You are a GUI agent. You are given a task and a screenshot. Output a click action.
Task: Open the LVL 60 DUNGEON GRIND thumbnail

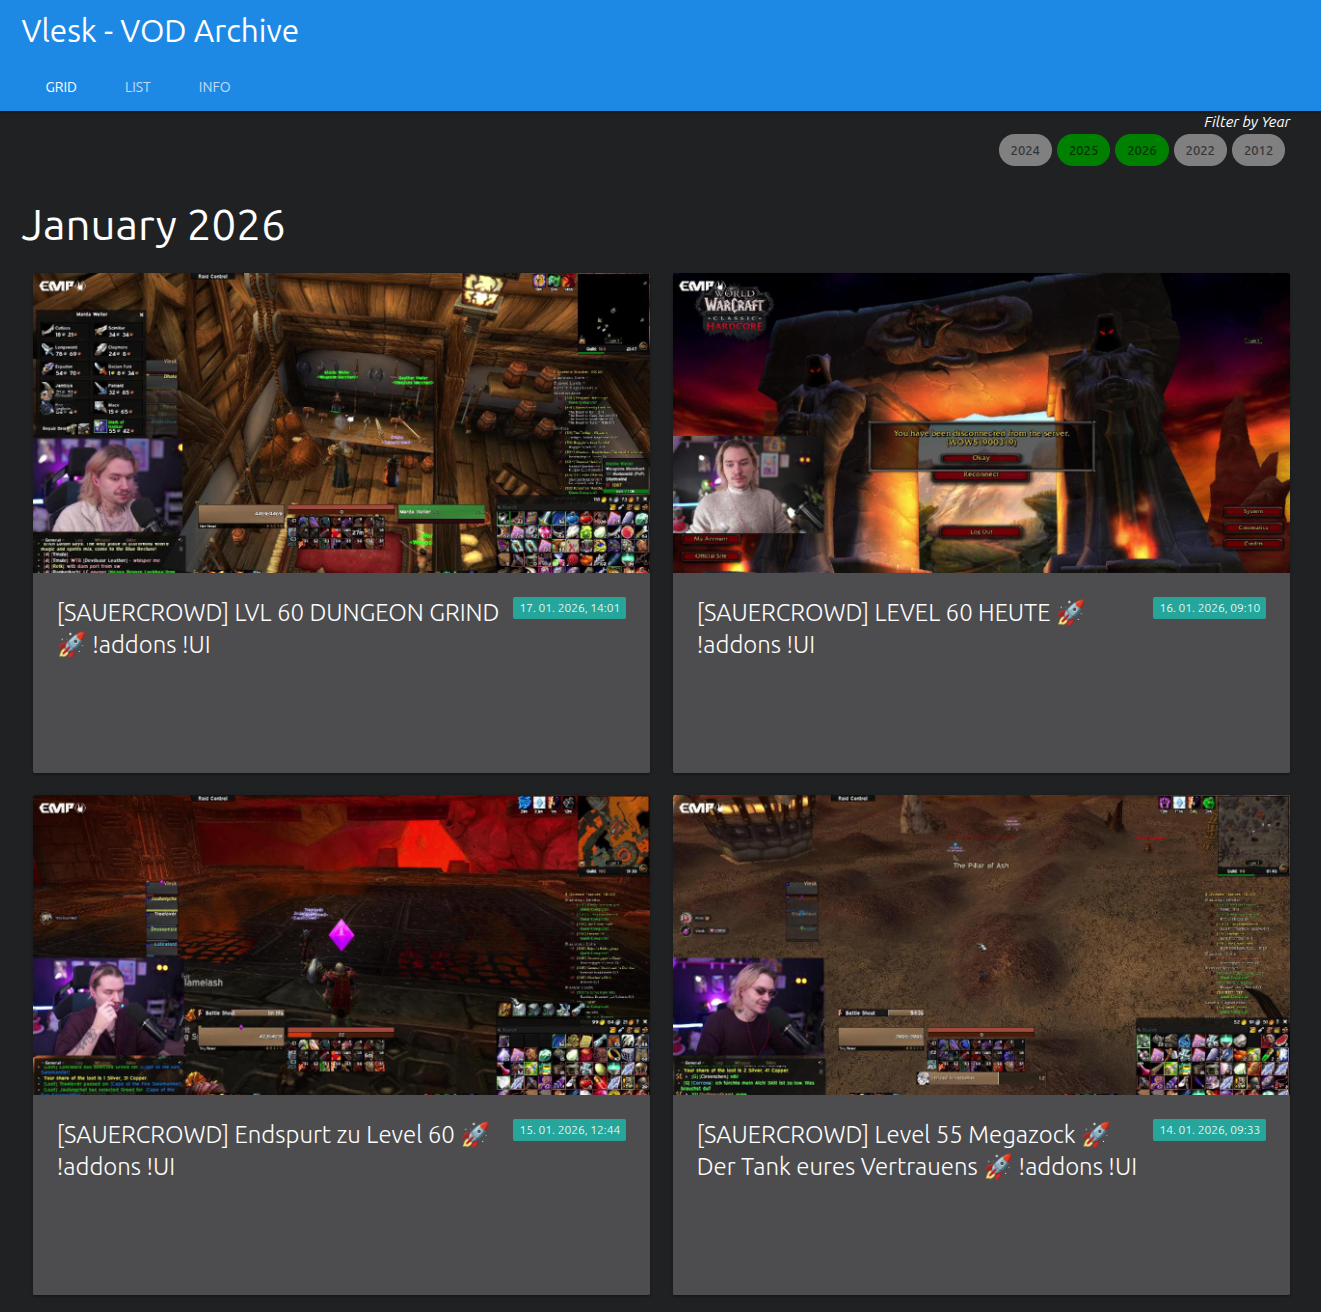coord(341,423)
